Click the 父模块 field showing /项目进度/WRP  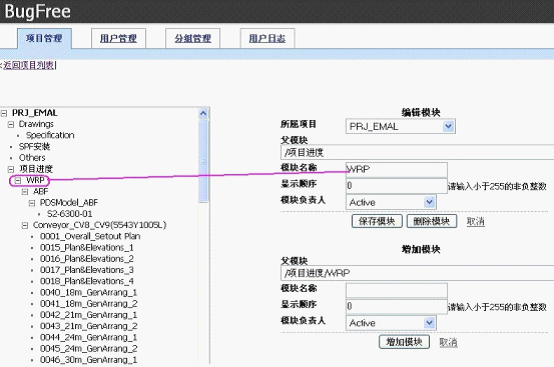pos(417,273)
